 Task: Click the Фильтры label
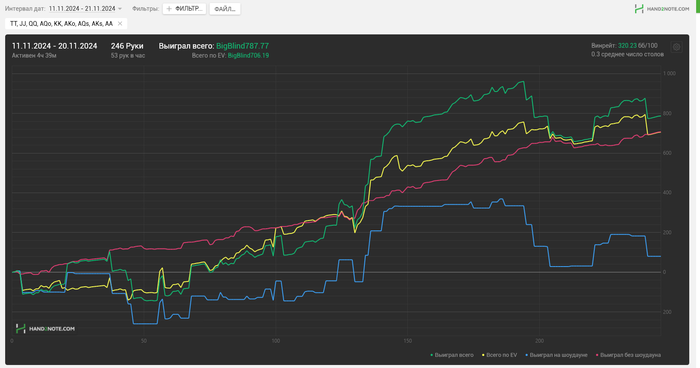point(146,8)
